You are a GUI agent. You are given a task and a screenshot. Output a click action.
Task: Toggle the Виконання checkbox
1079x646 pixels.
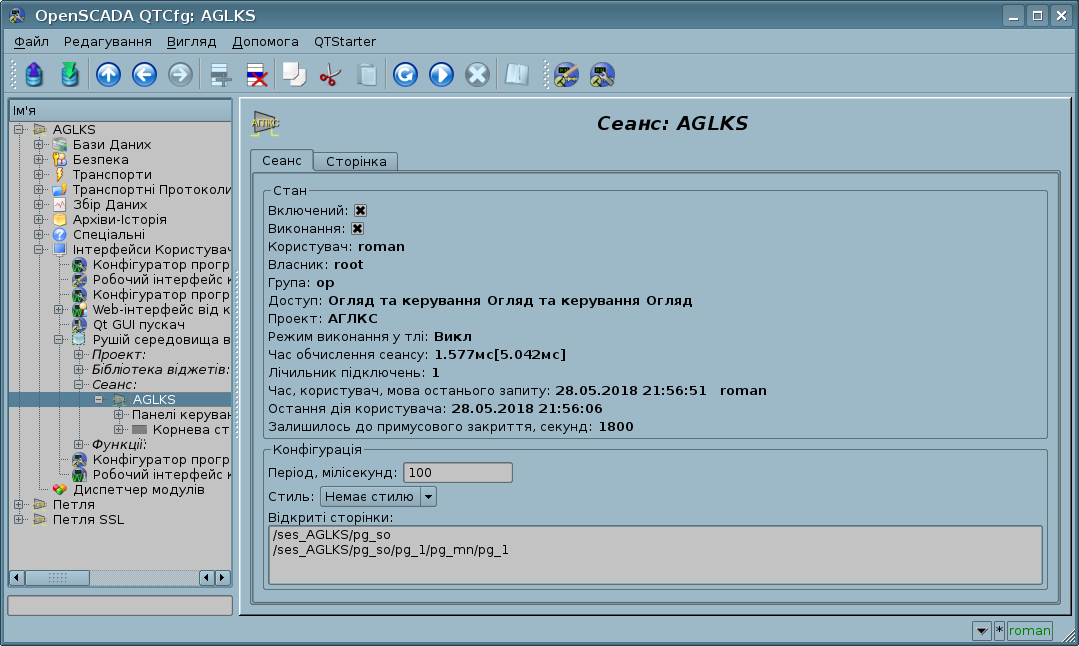[x=357, y=228]
